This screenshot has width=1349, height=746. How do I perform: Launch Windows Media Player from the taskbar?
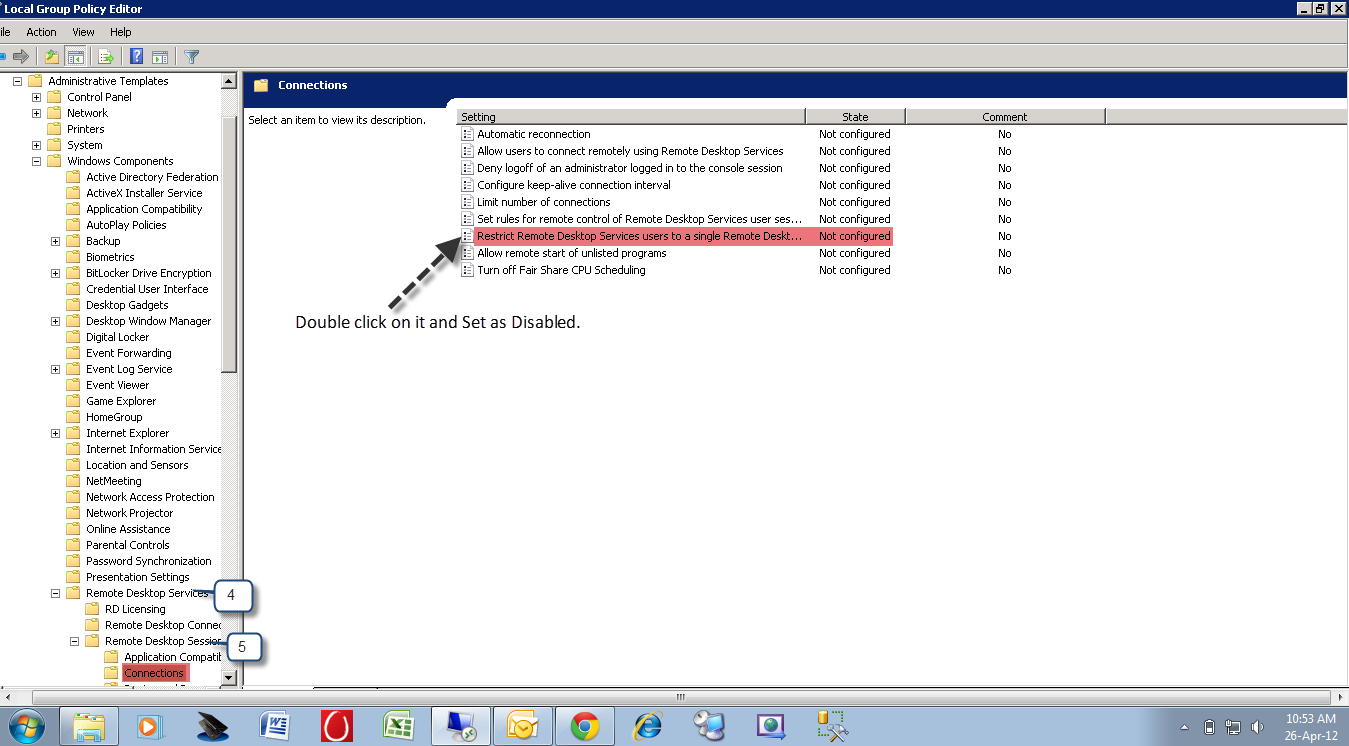point(150,726)
